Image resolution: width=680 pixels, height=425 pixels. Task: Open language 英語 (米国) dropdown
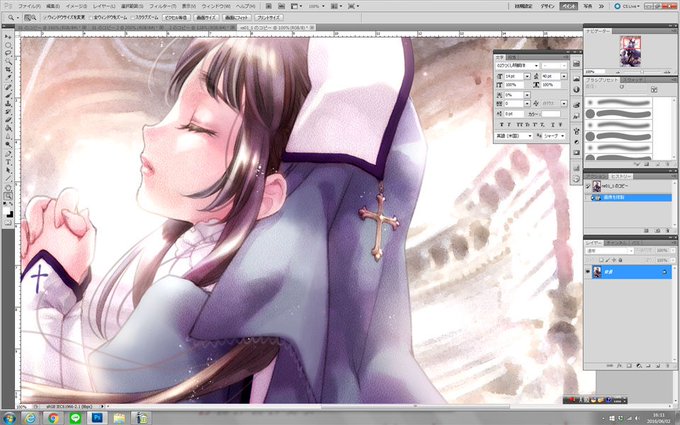(514, 136)
